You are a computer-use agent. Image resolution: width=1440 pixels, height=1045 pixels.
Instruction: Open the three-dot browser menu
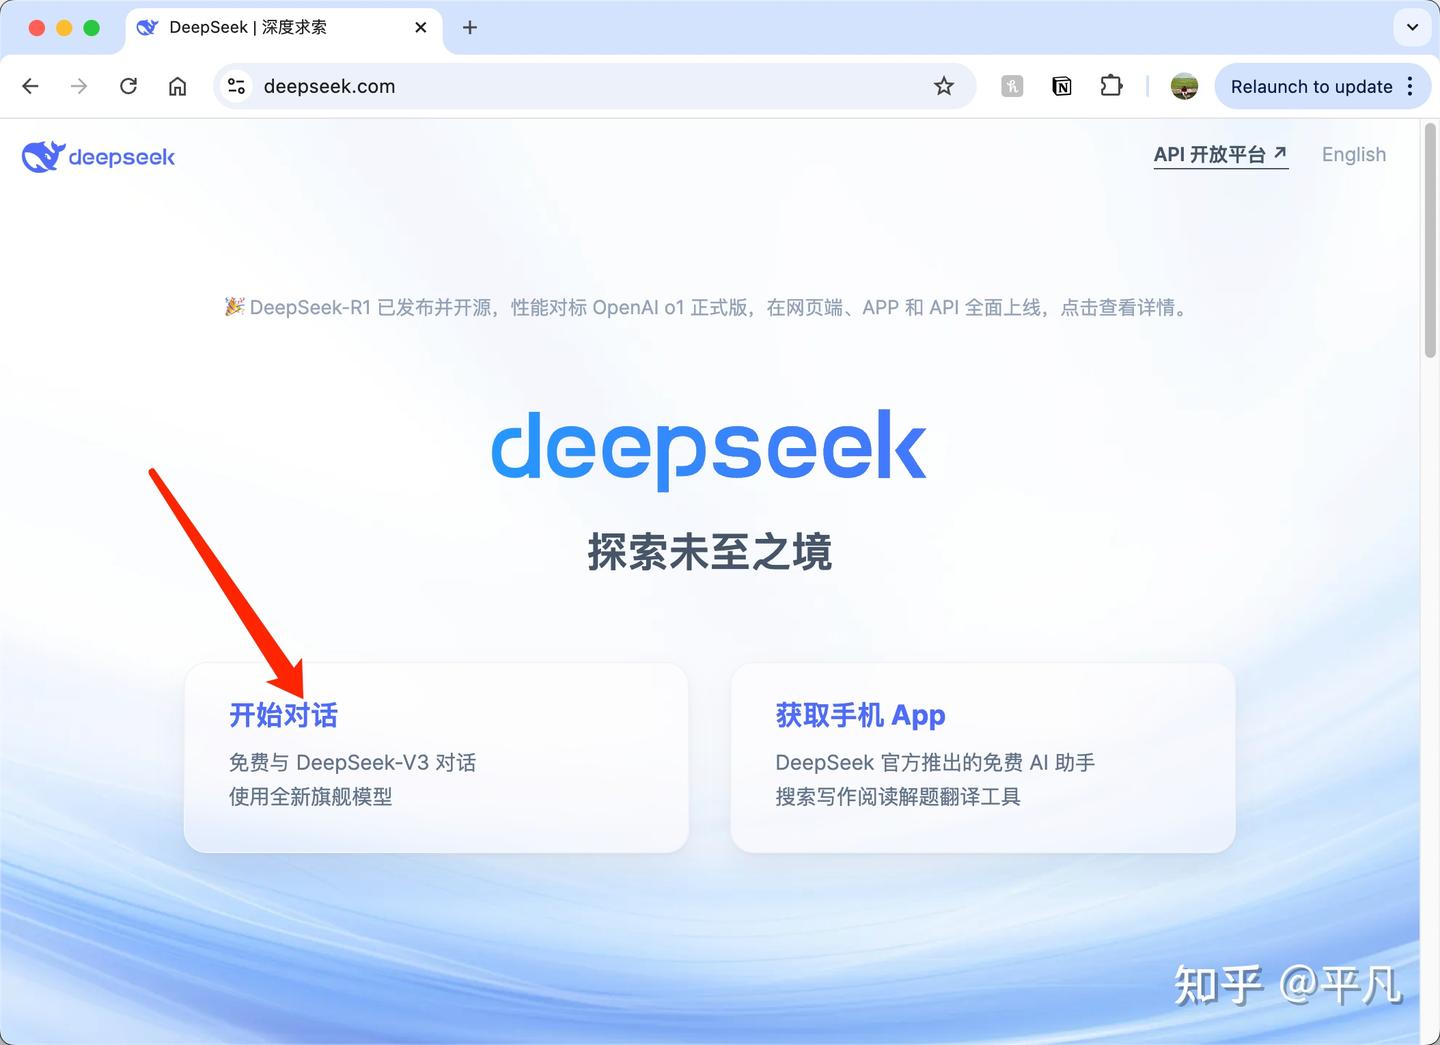(1411, 86)
